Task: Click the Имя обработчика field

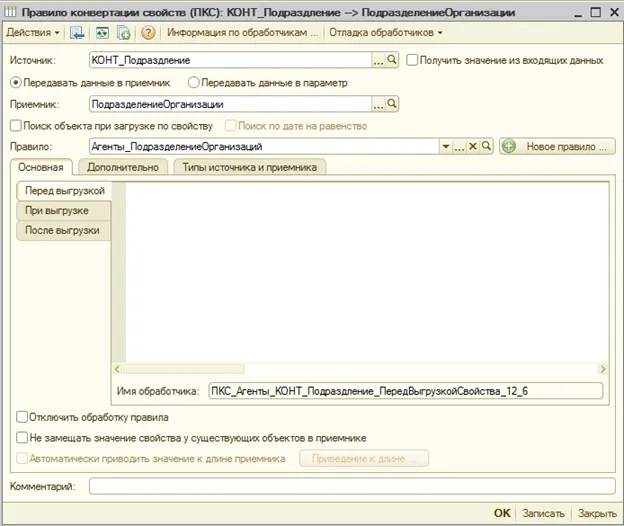Action: [406, 391]
